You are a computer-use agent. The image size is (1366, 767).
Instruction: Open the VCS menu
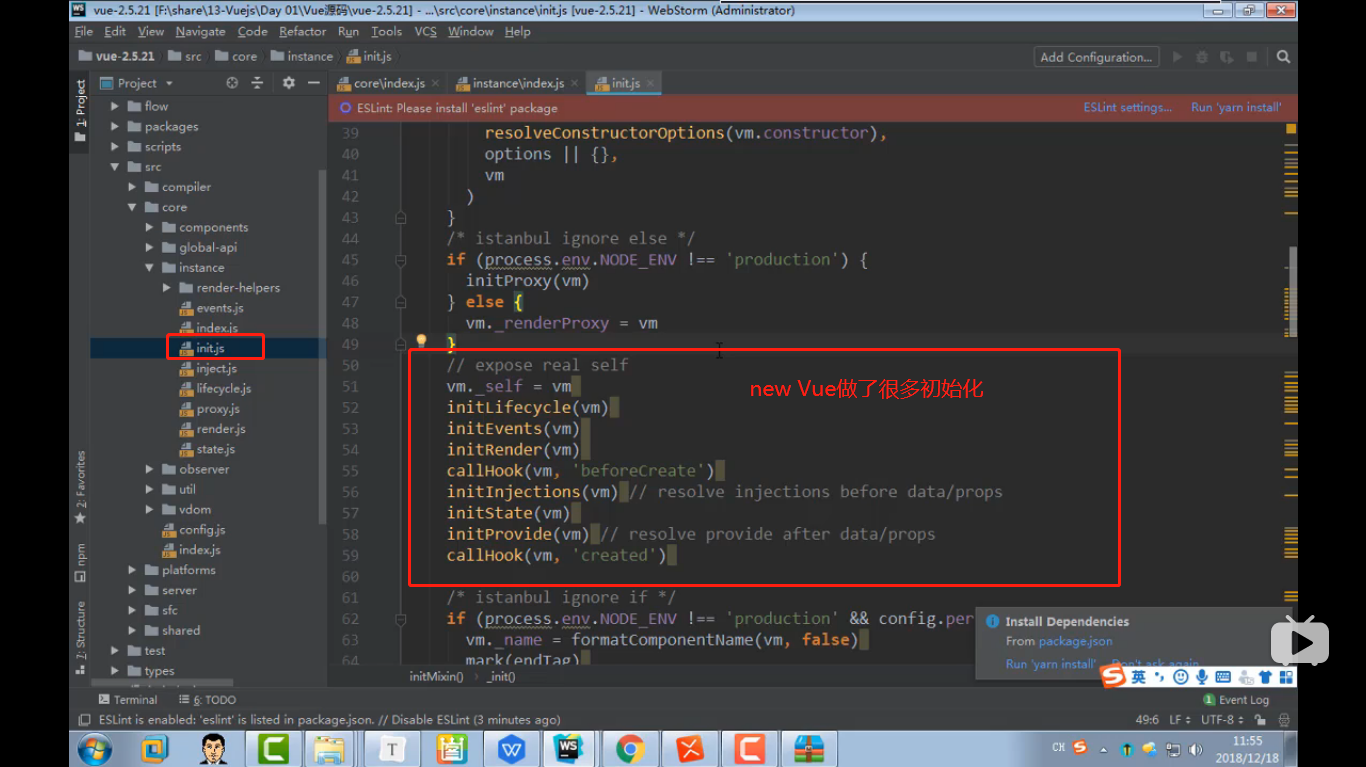[426, 32]
